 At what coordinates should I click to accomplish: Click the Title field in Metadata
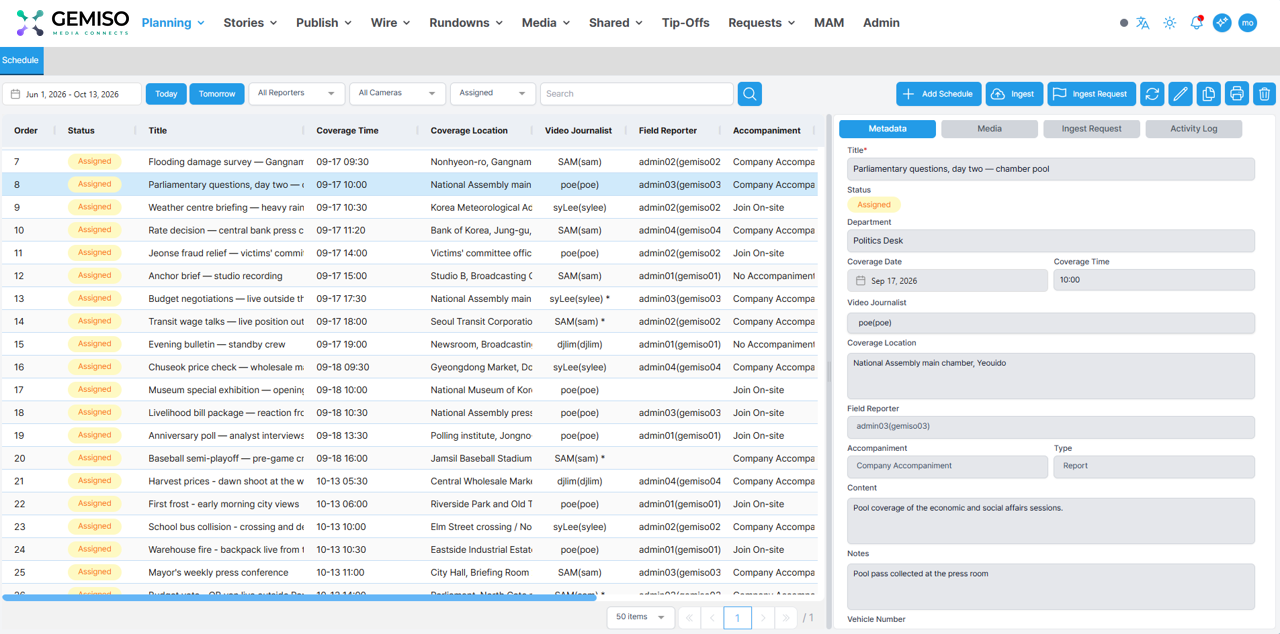(1050, 169)
